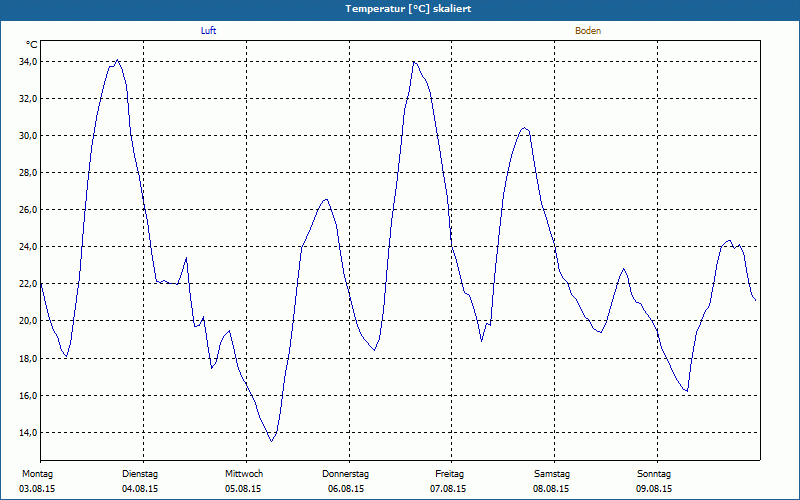Image resolution: width=800 pixels, height=500 pixels.
Task: Click the 22,0 y-axis value
Action: coord(29,284)
